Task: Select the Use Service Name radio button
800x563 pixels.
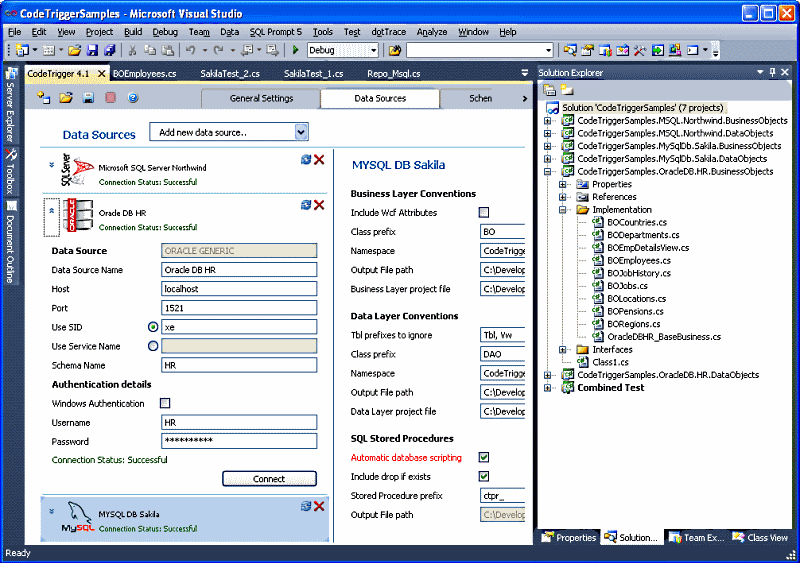Action: click(153, 347)
